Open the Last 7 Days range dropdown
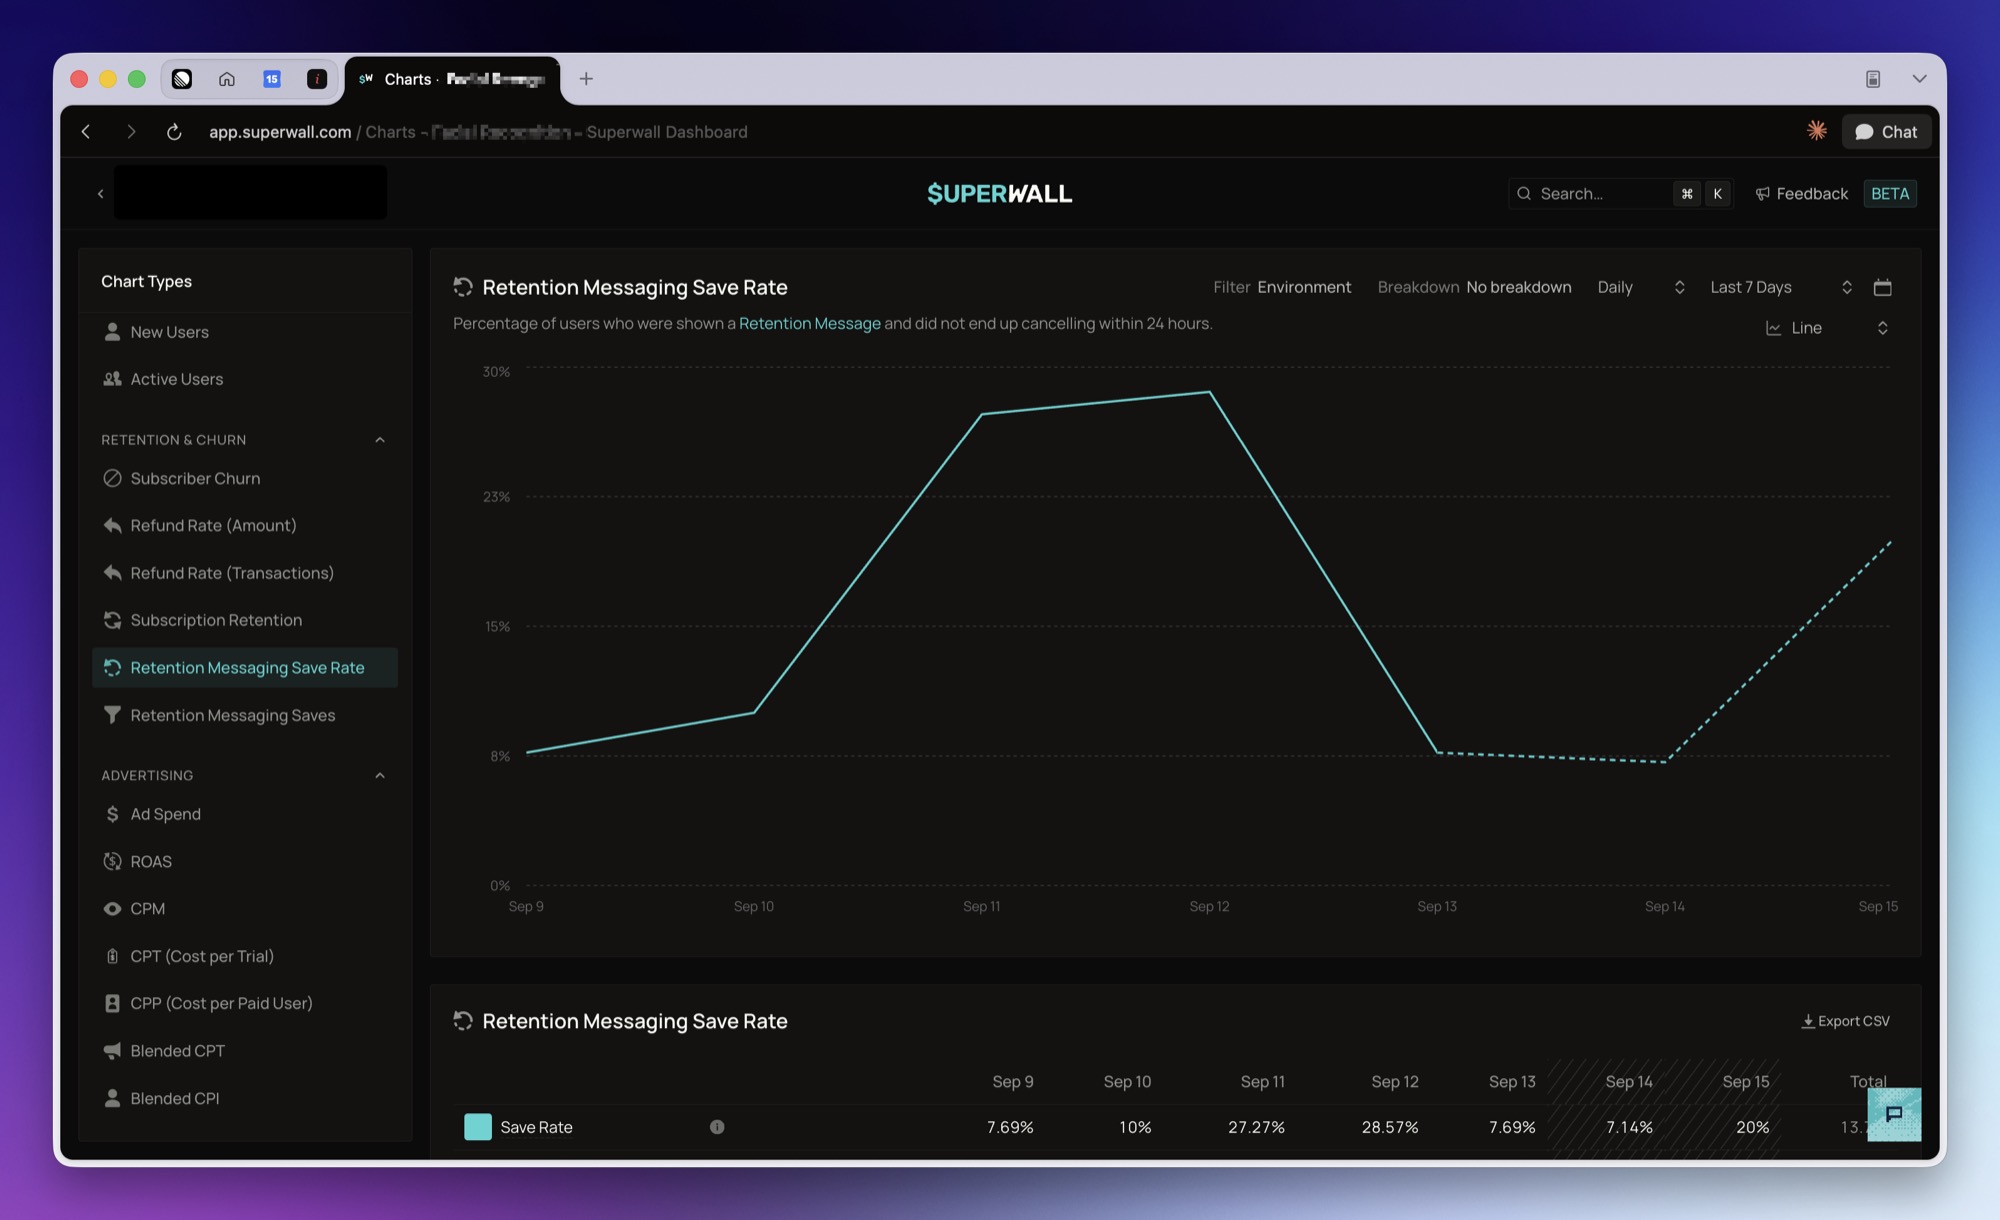Viewport: 2000px width, 1220px height. tap(1780, 287)
